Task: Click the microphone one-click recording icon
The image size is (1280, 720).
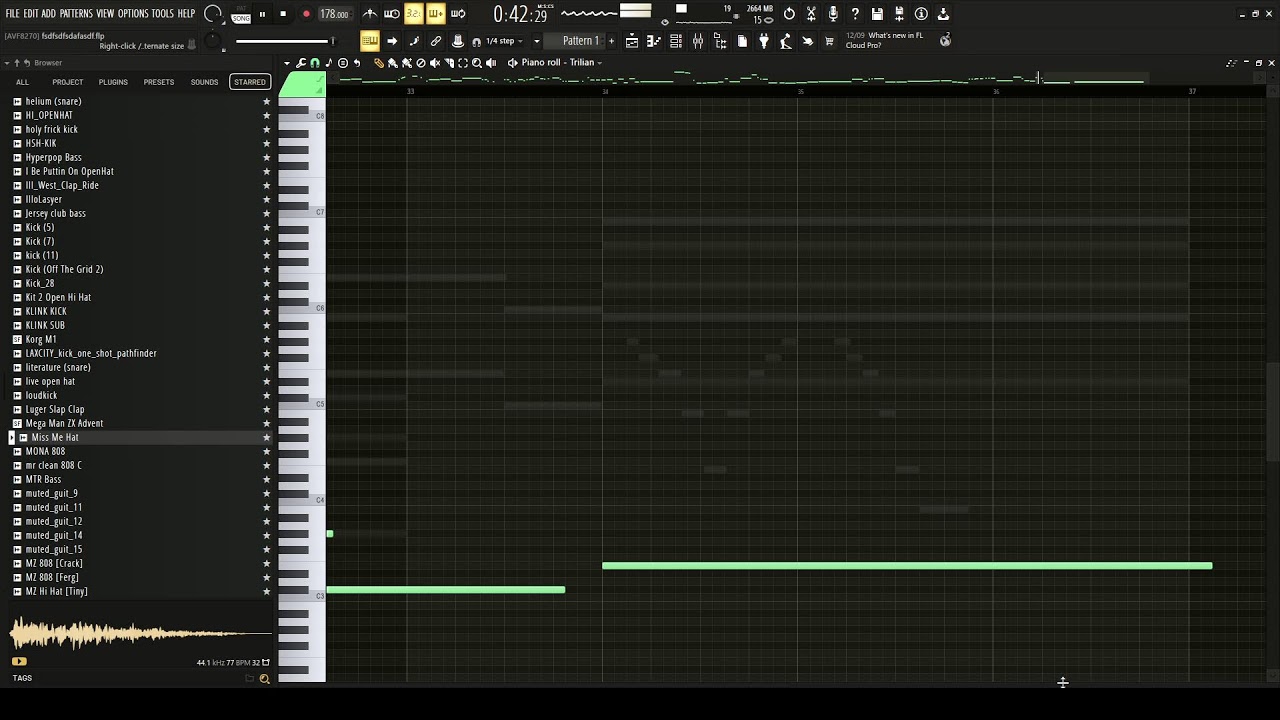Action: [x=833, y=14]
